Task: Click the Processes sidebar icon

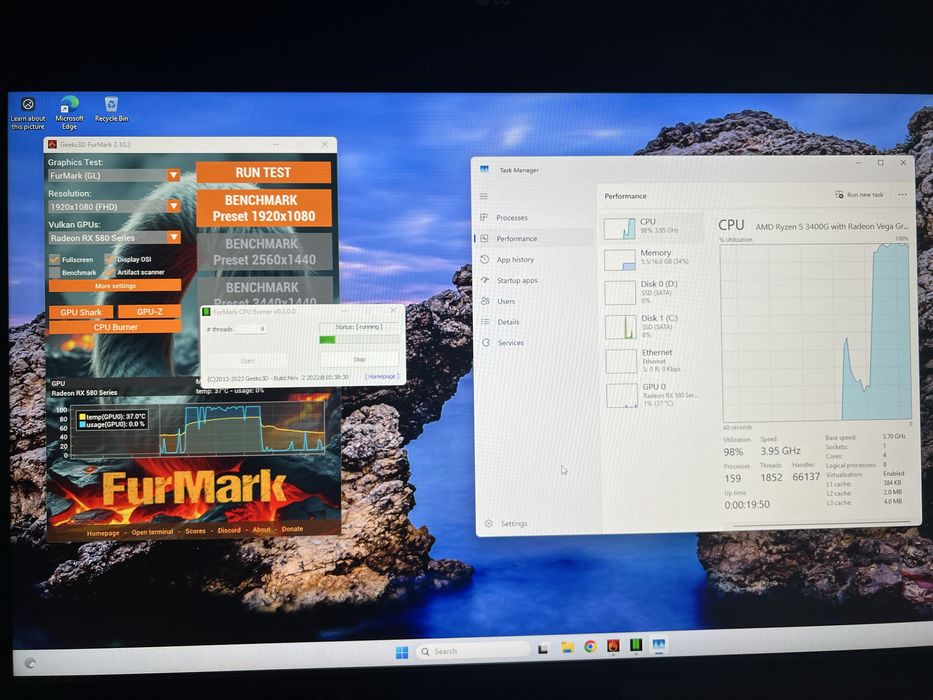Action: pyautogui.click(x=484, y=217)
